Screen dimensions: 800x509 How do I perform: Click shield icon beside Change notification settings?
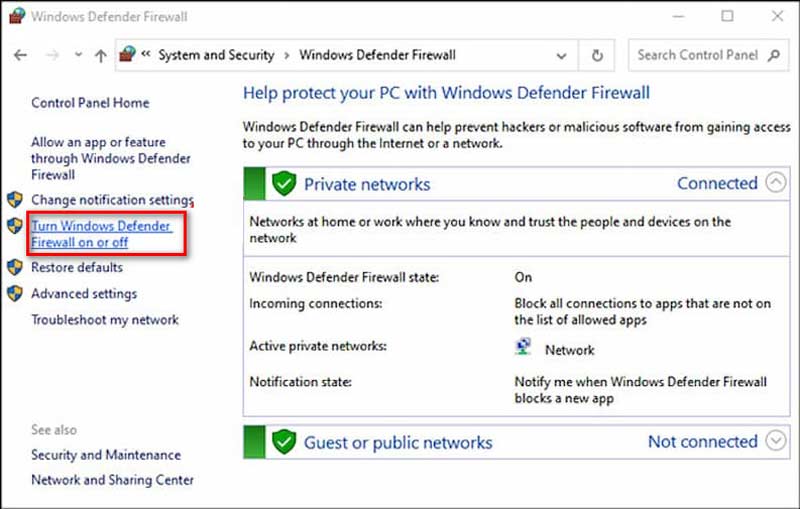click(15, 199)
